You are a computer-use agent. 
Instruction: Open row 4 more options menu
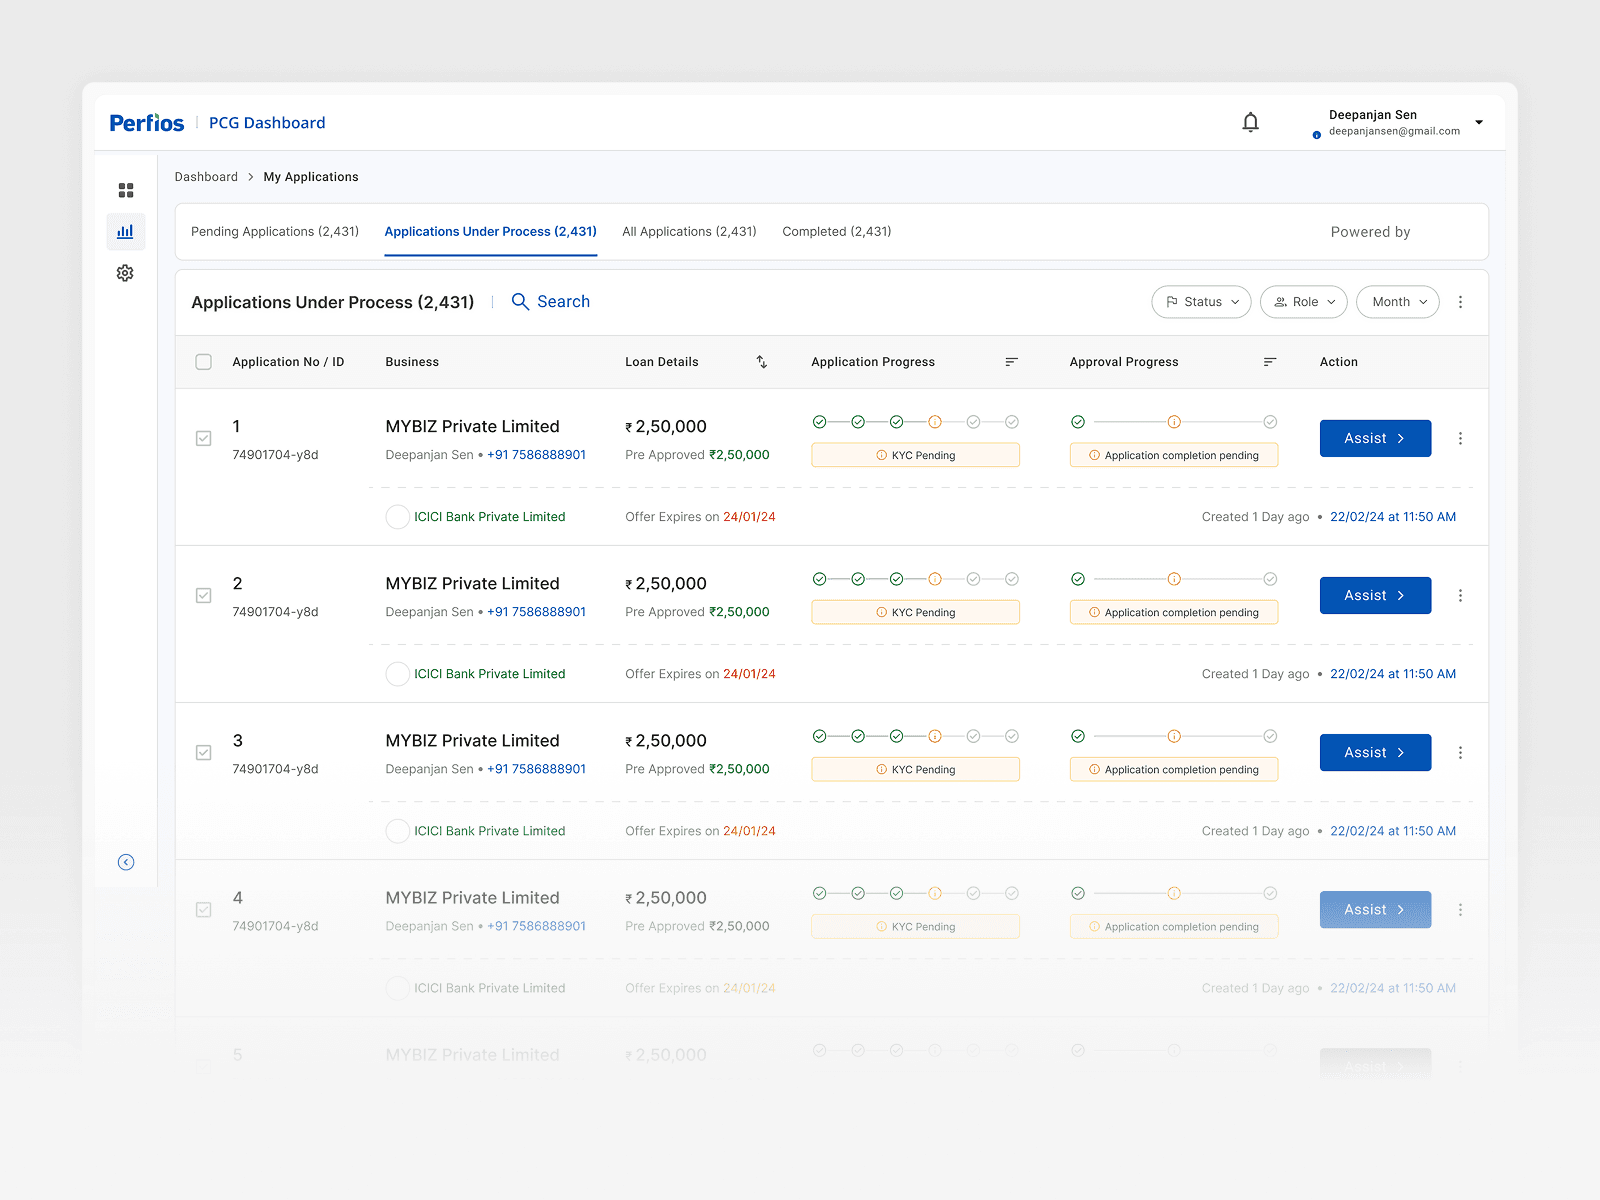click(x=1460, y=910)
